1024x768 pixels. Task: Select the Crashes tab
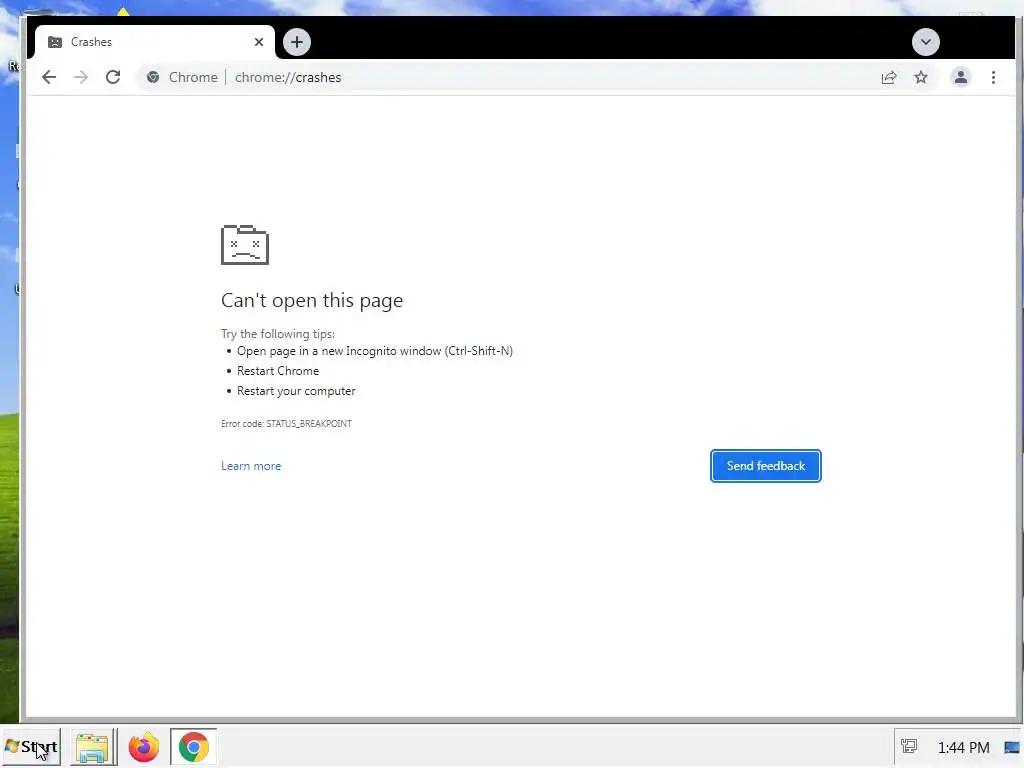click(x=155, y=42)
